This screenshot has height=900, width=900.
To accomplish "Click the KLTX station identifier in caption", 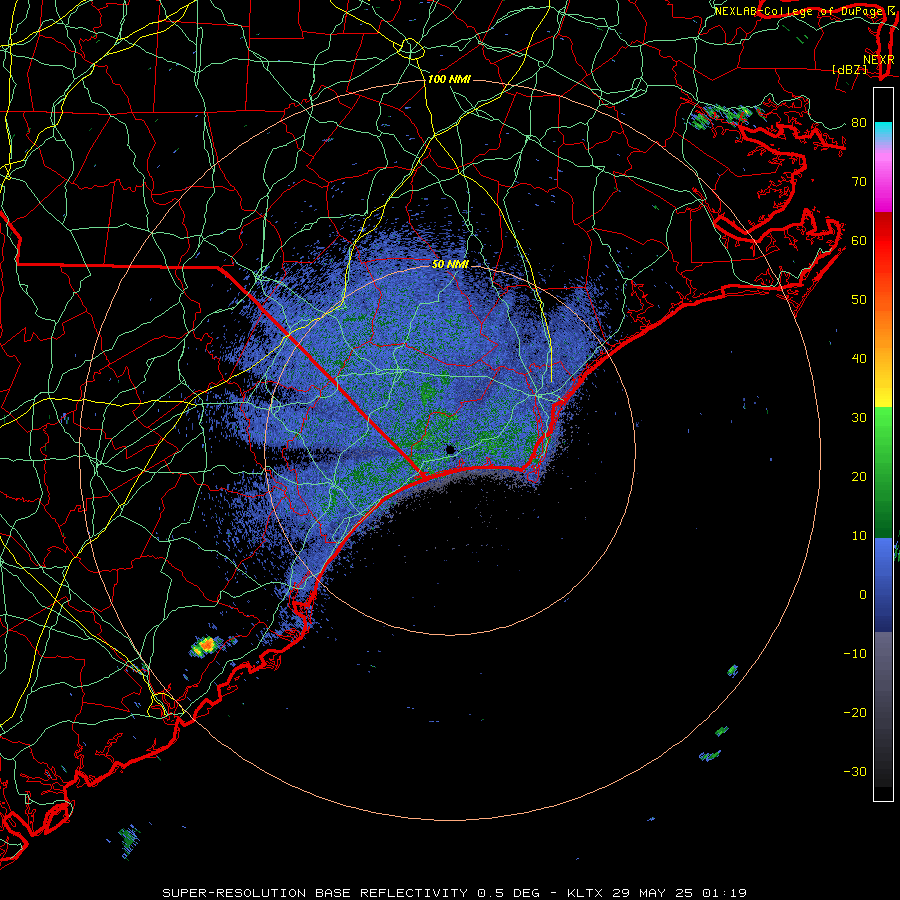I will (x=585, y=893).
